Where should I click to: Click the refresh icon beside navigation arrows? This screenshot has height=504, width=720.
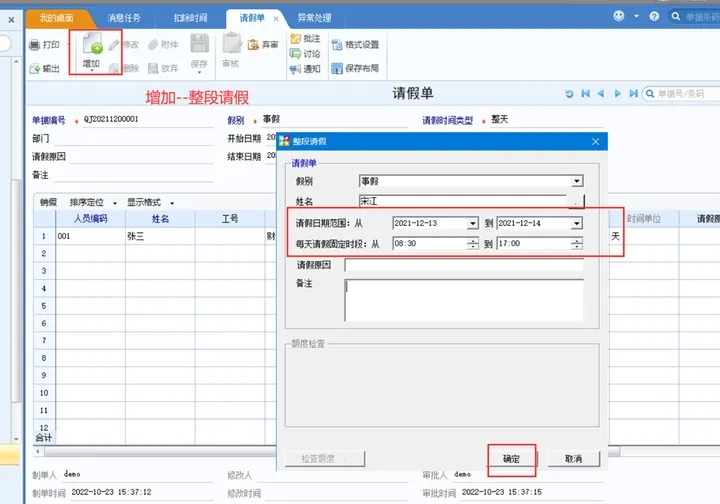click(x=569, y=94)
